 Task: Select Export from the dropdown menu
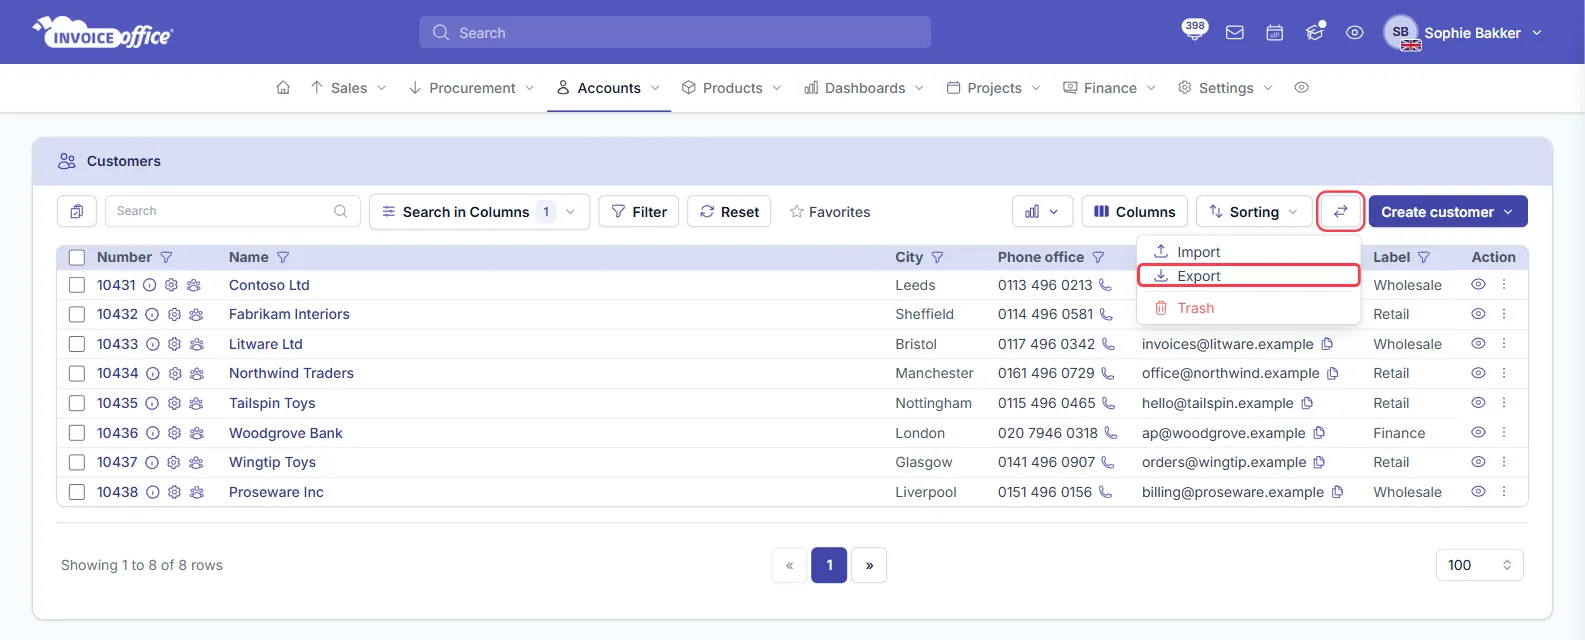point(1249,276)
